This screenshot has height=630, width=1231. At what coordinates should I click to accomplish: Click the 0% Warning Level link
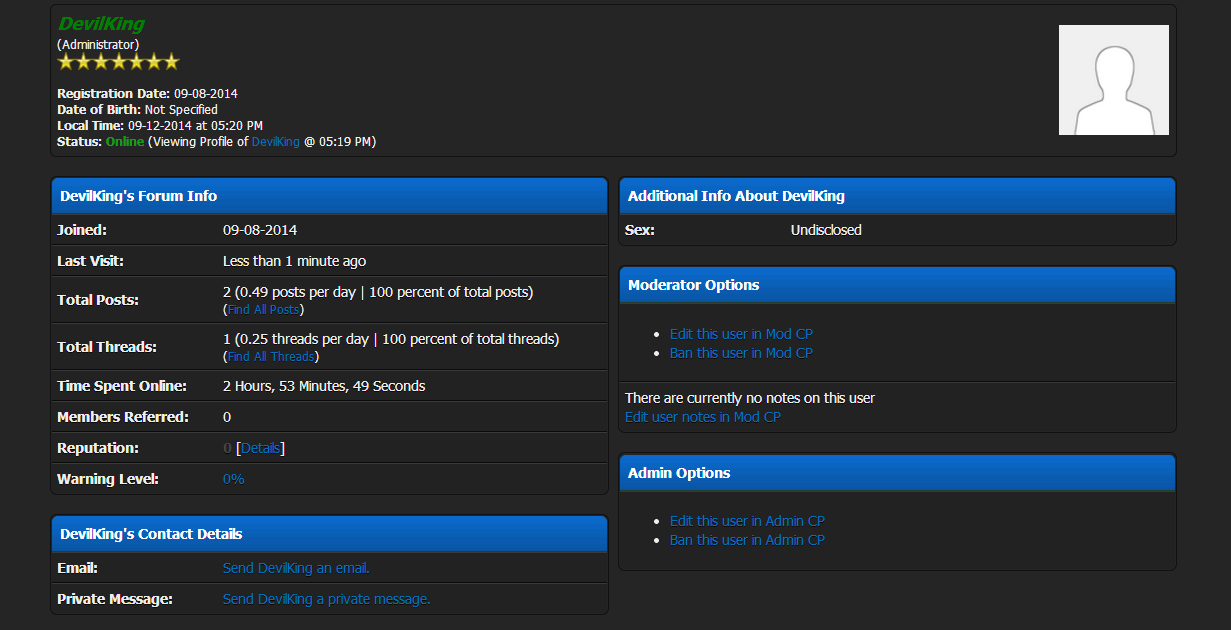[233, 479]
